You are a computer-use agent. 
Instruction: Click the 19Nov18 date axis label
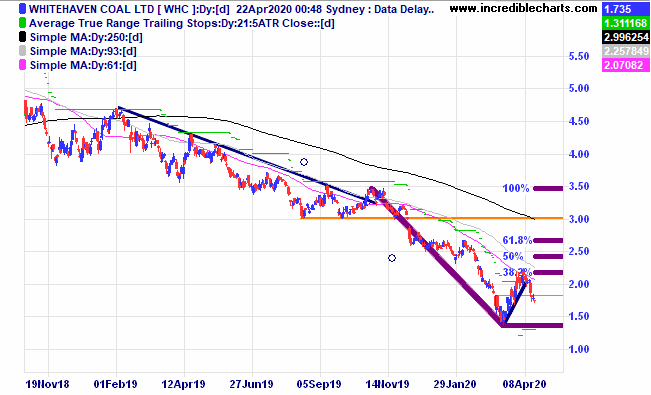coord(47,384)
